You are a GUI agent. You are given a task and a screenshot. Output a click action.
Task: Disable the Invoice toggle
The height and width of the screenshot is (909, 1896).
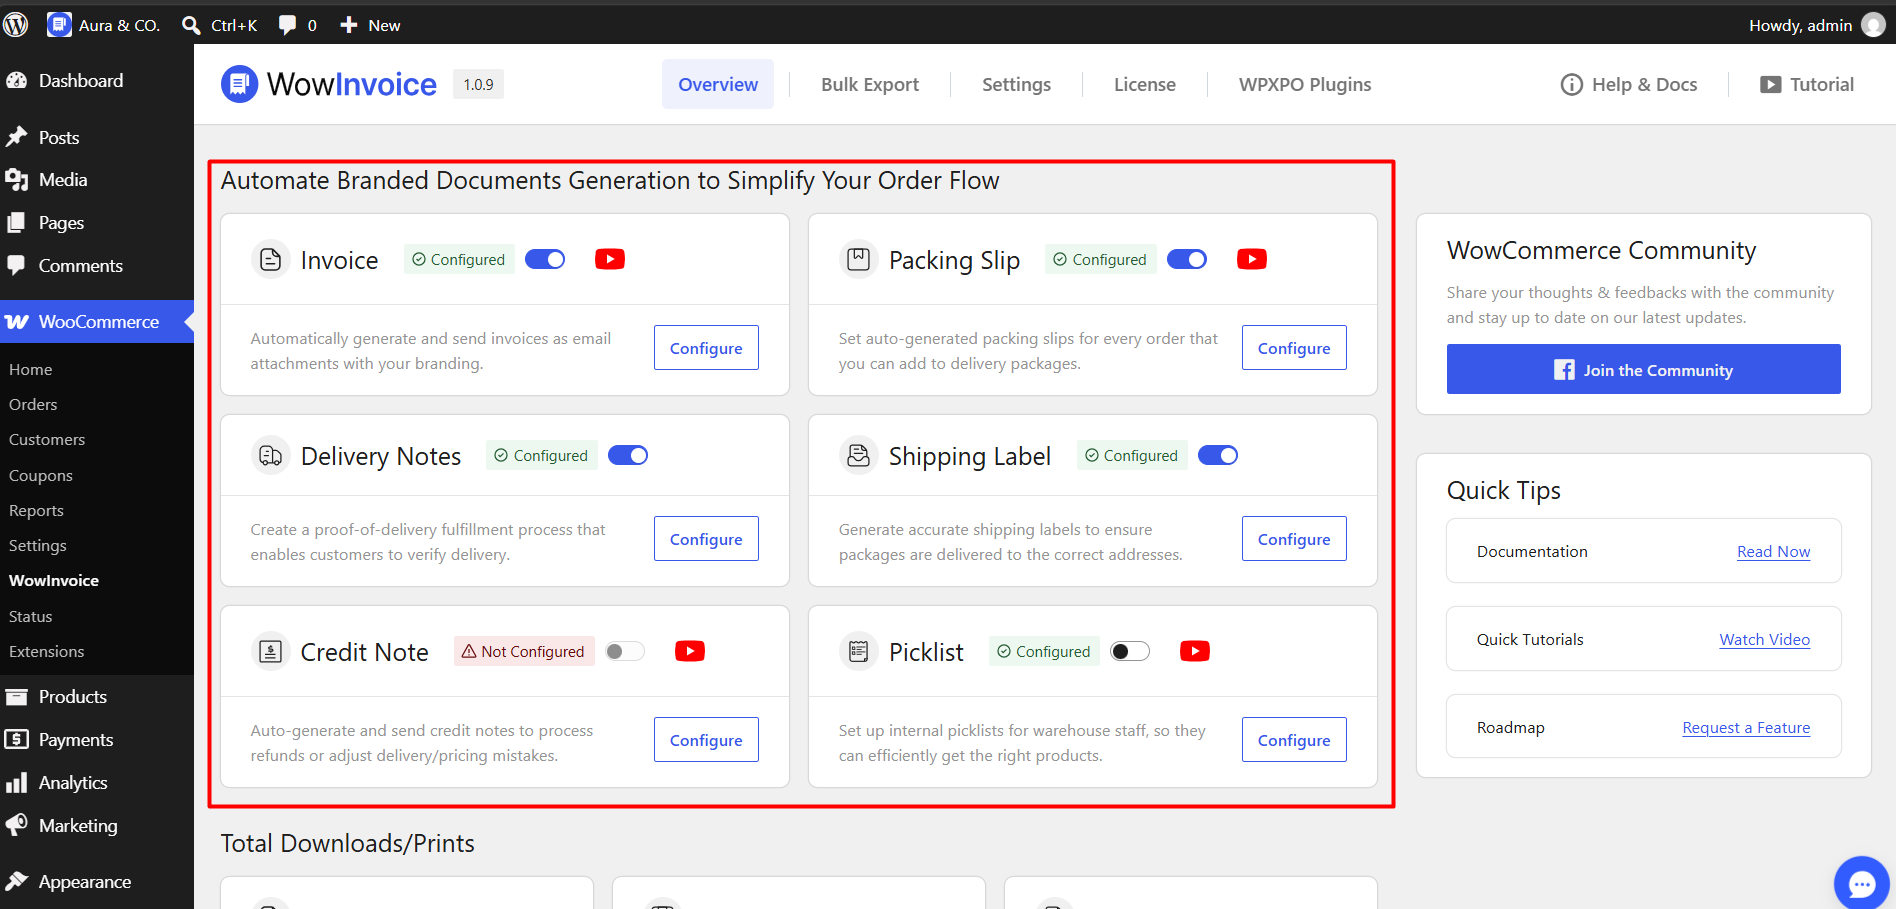[545, 259]
